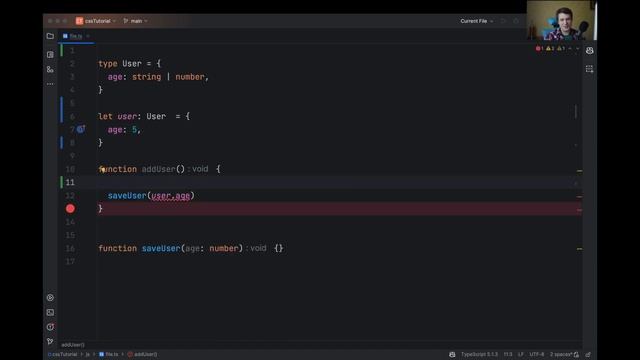
Task: Open the Database tool window icon
Action: click(589, 69)
